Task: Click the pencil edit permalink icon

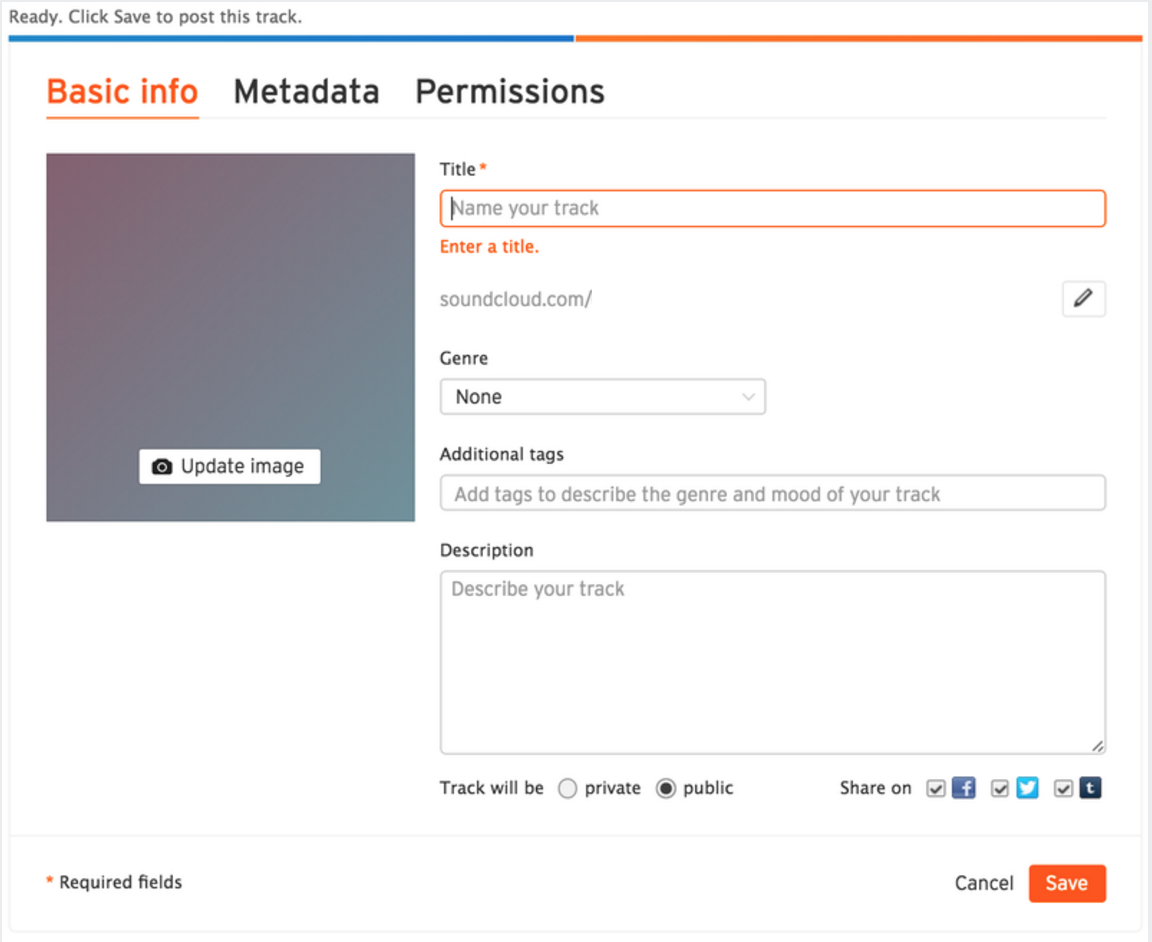Action: coord(1083,299)
